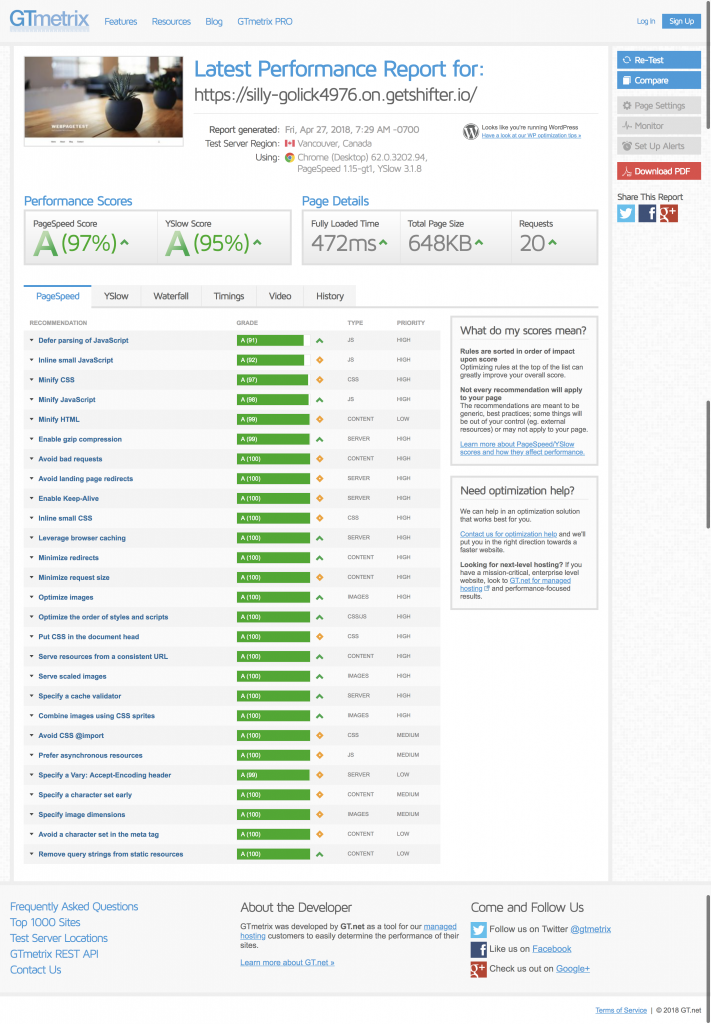Viewport: 711px width, 1024px height.
Task: Click the Re-Test button
Action: tap(659, 59)
